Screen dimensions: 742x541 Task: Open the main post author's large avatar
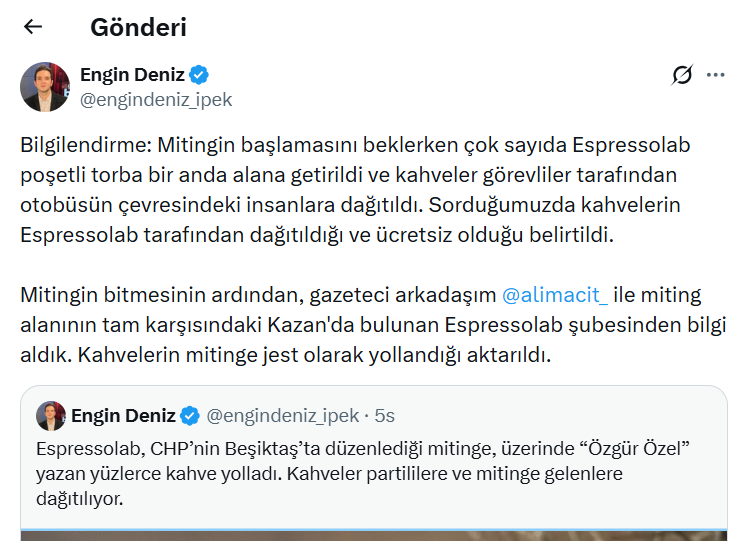(45, 87)
